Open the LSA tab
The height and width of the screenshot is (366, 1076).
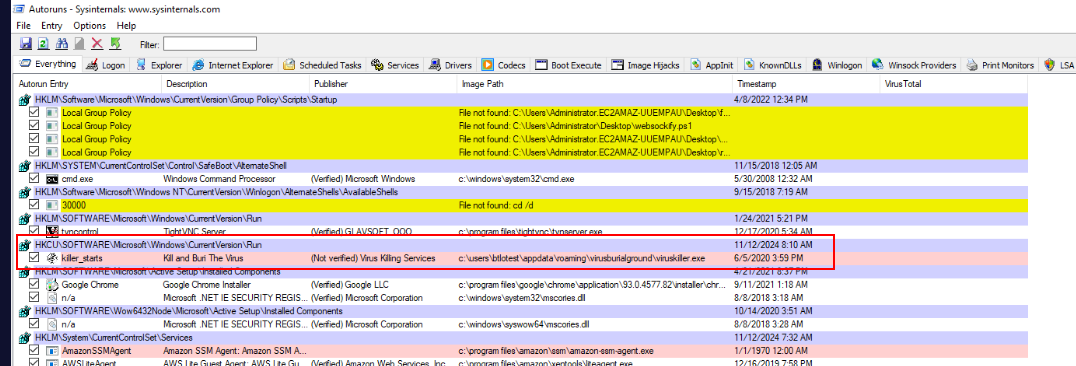1059,65
